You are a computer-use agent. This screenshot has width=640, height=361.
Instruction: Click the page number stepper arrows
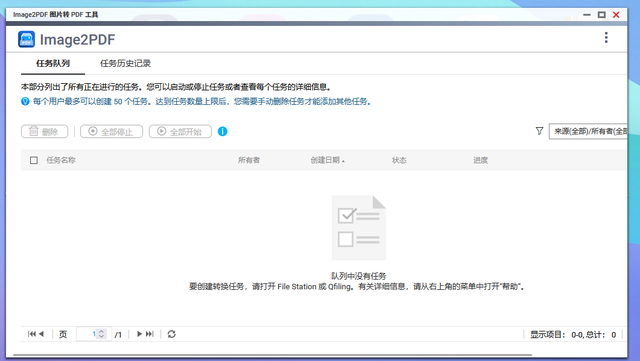[x=102, y=334]
